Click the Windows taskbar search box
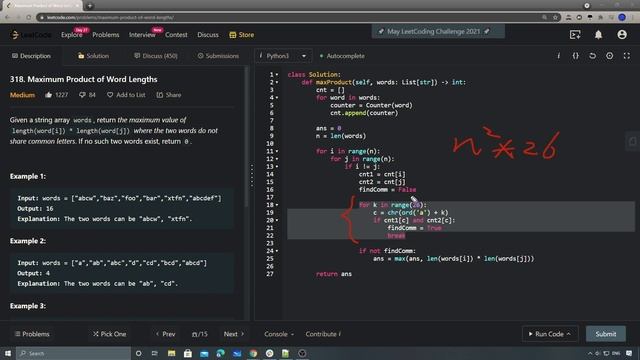 point(73,353)
